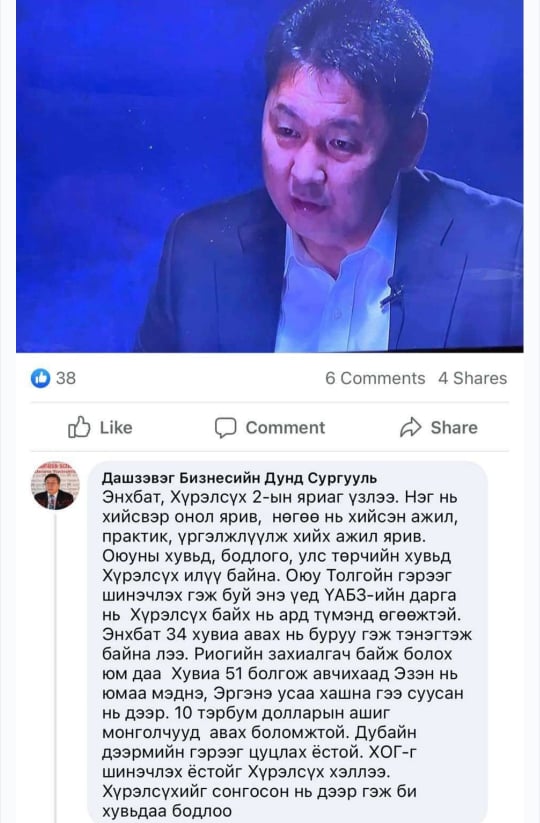Image resolution: width=540 pixels, height=823 pixels.
Task: Click the comment thread line below avatar
Action: click(55, 669)
